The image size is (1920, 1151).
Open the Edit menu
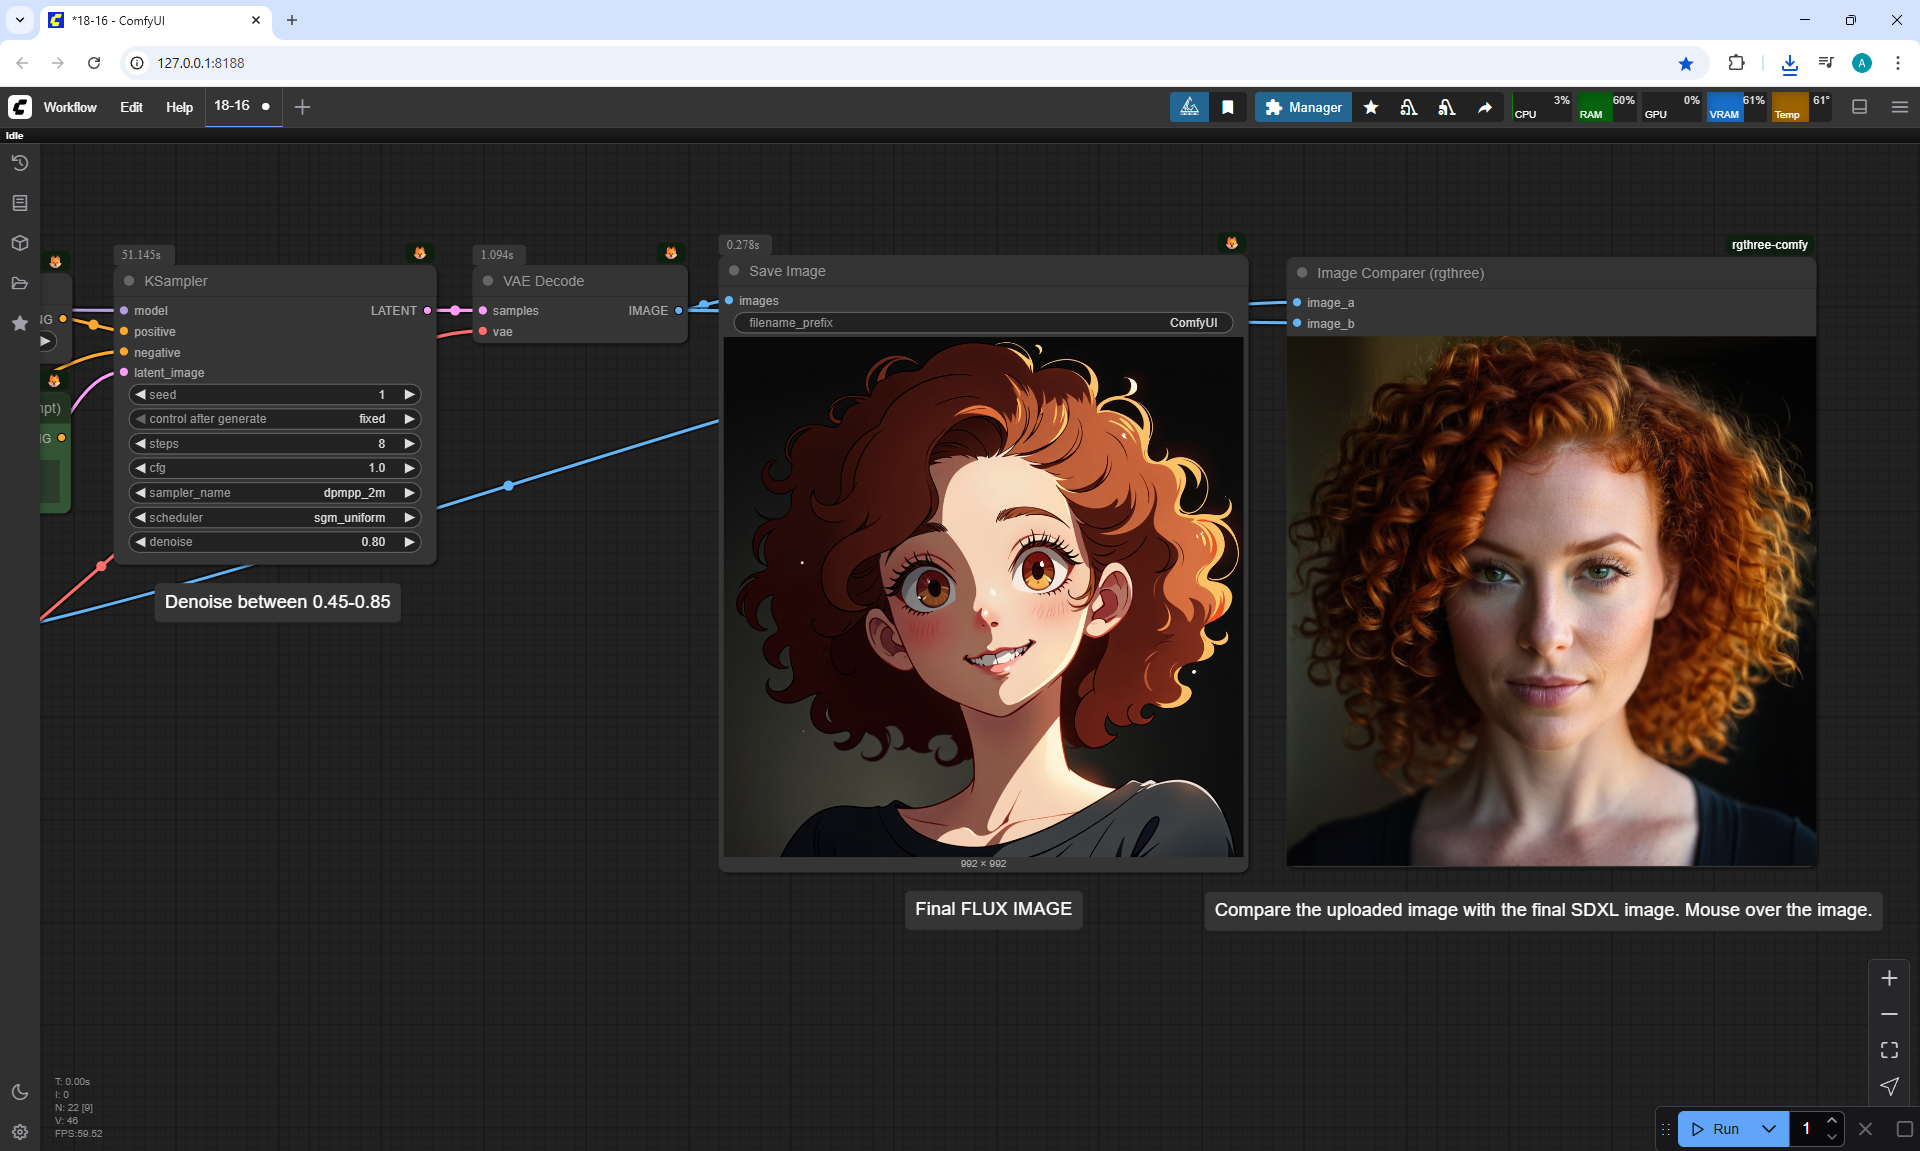point(131,107)
